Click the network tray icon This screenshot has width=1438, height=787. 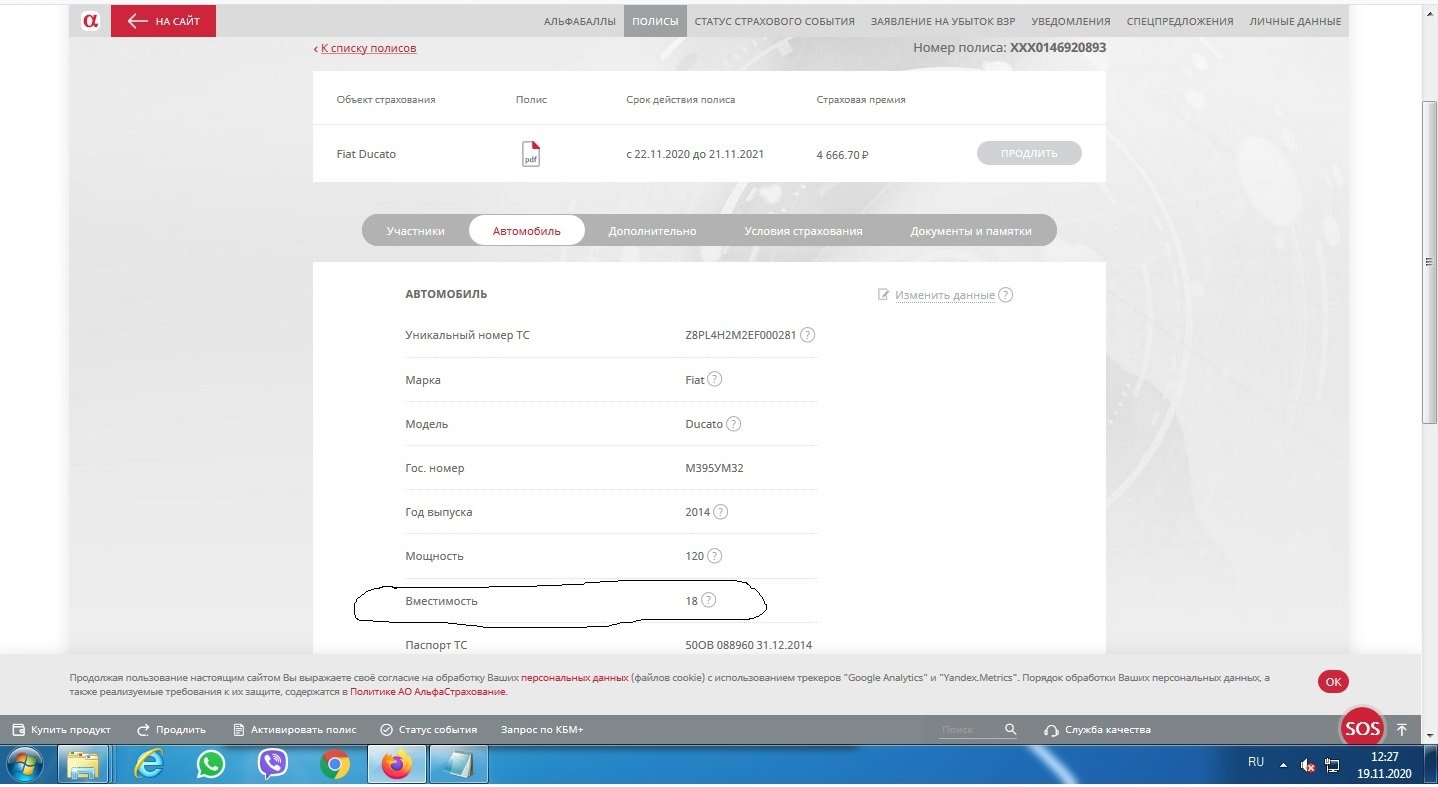(x=1332, y=766)
